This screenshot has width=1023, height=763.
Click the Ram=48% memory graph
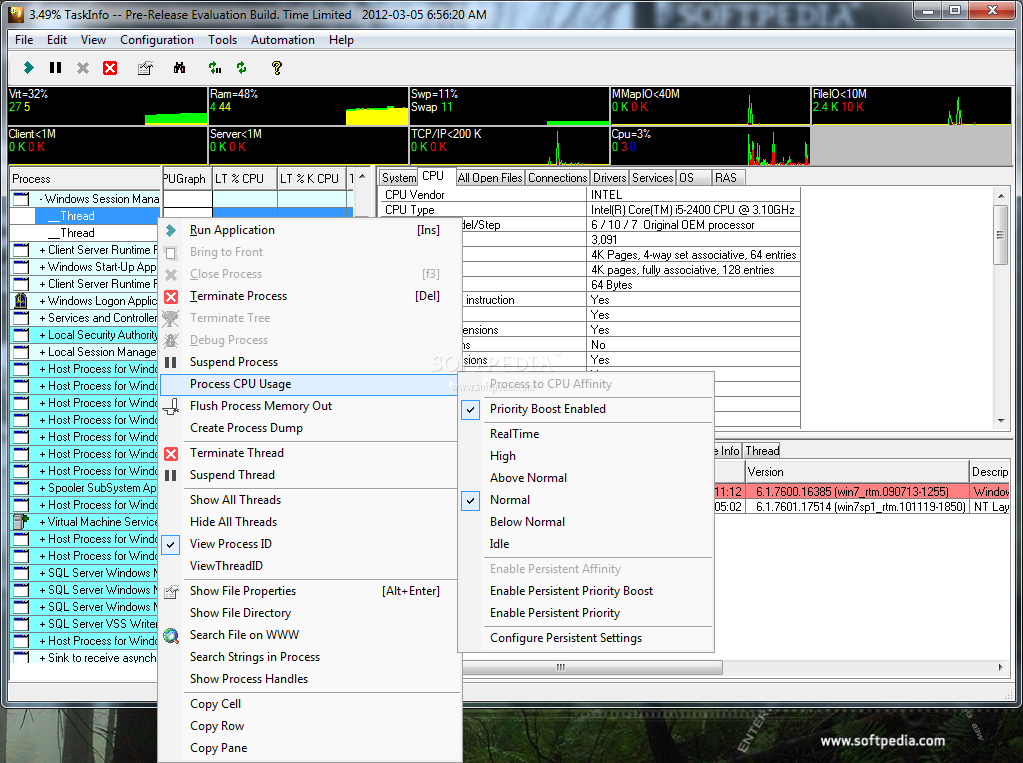tap(308, 106)
